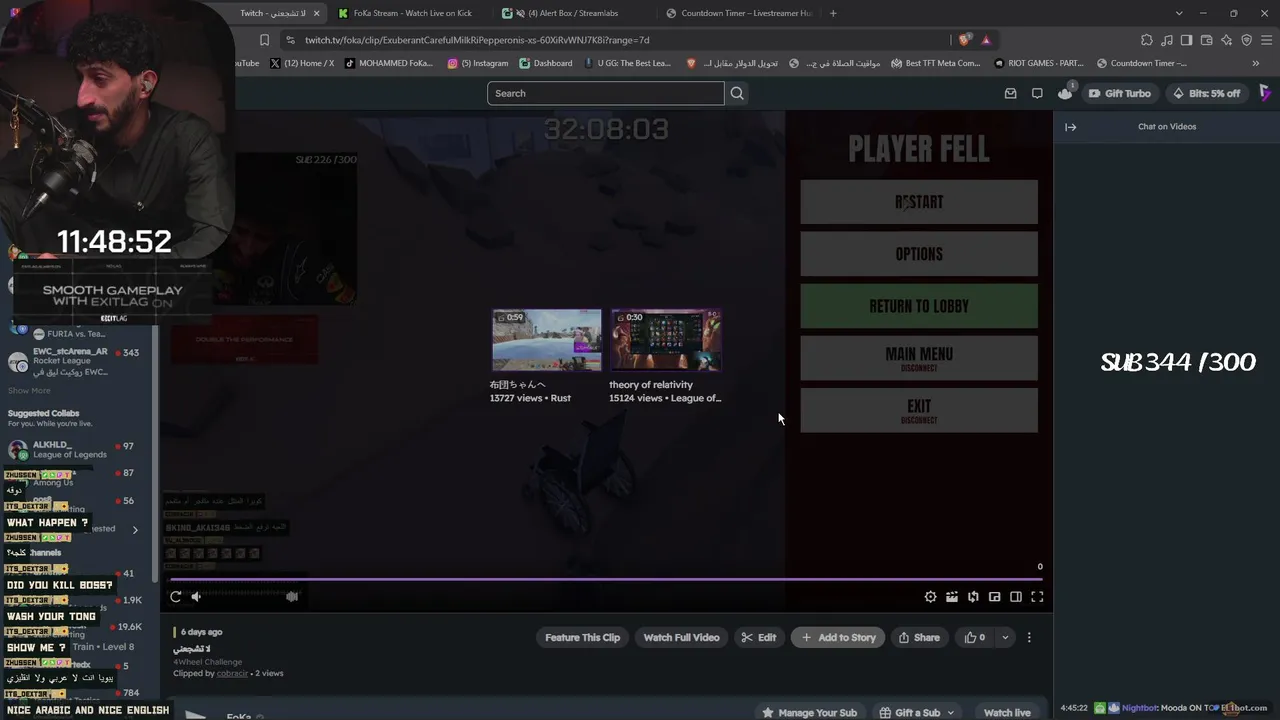This screenshot has width=1280, height=720.
Task: Open the Brave Wallet icon
Action: click(1206, 40)
